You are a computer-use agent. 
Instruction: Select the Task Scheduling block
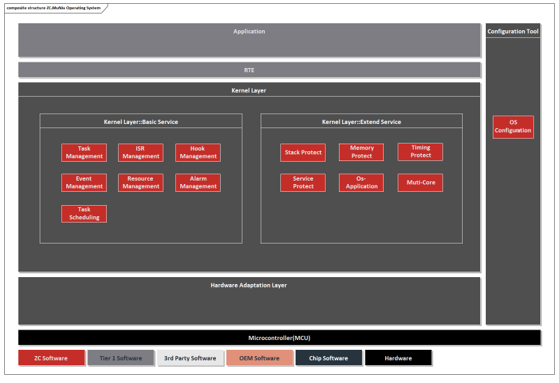point(84,214)
